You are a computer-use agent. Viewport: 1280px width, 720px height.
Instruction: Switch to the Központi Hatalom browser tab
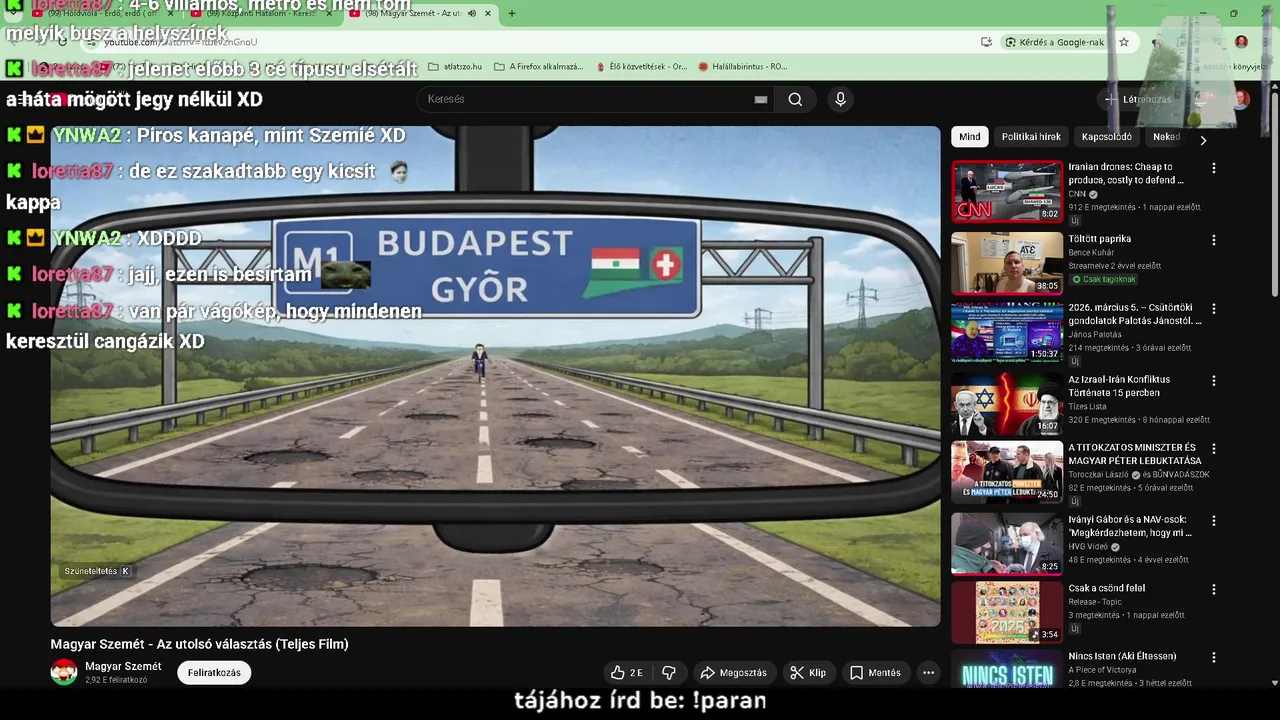tap(261, 14)
